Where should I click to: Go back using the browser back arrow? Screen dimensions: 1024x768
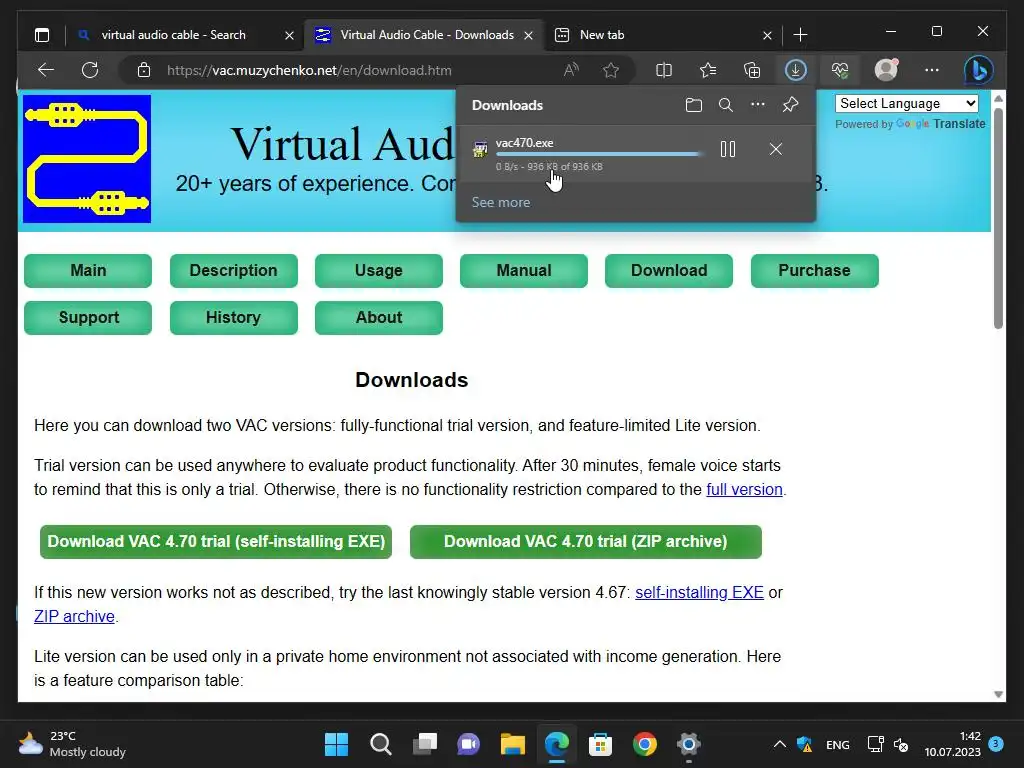(x=46, y=70)
